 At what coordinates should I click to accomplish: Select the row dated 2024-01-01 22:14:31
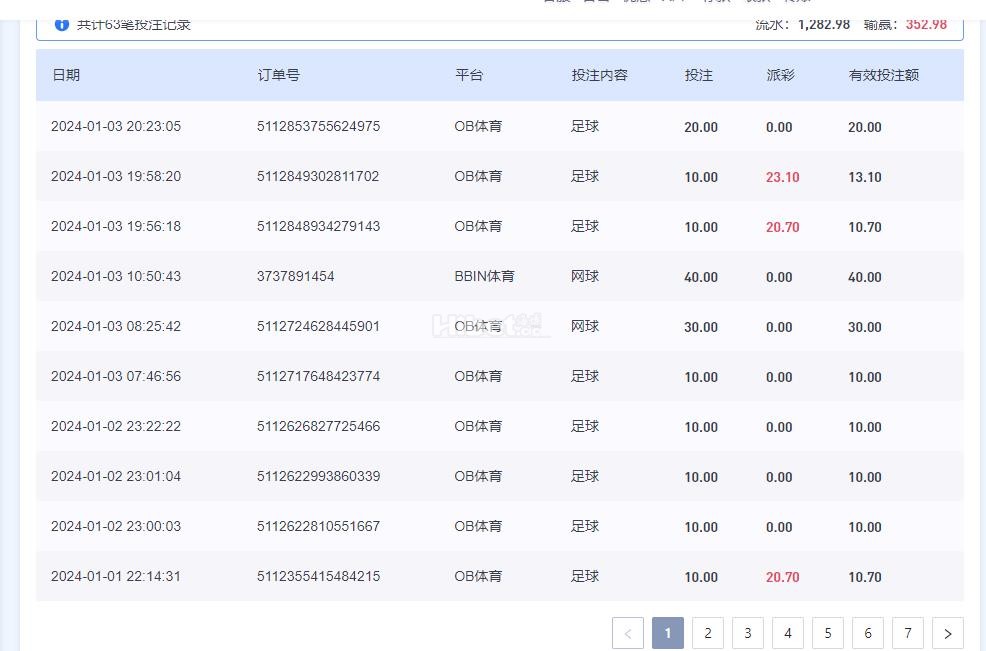point(116,577)
